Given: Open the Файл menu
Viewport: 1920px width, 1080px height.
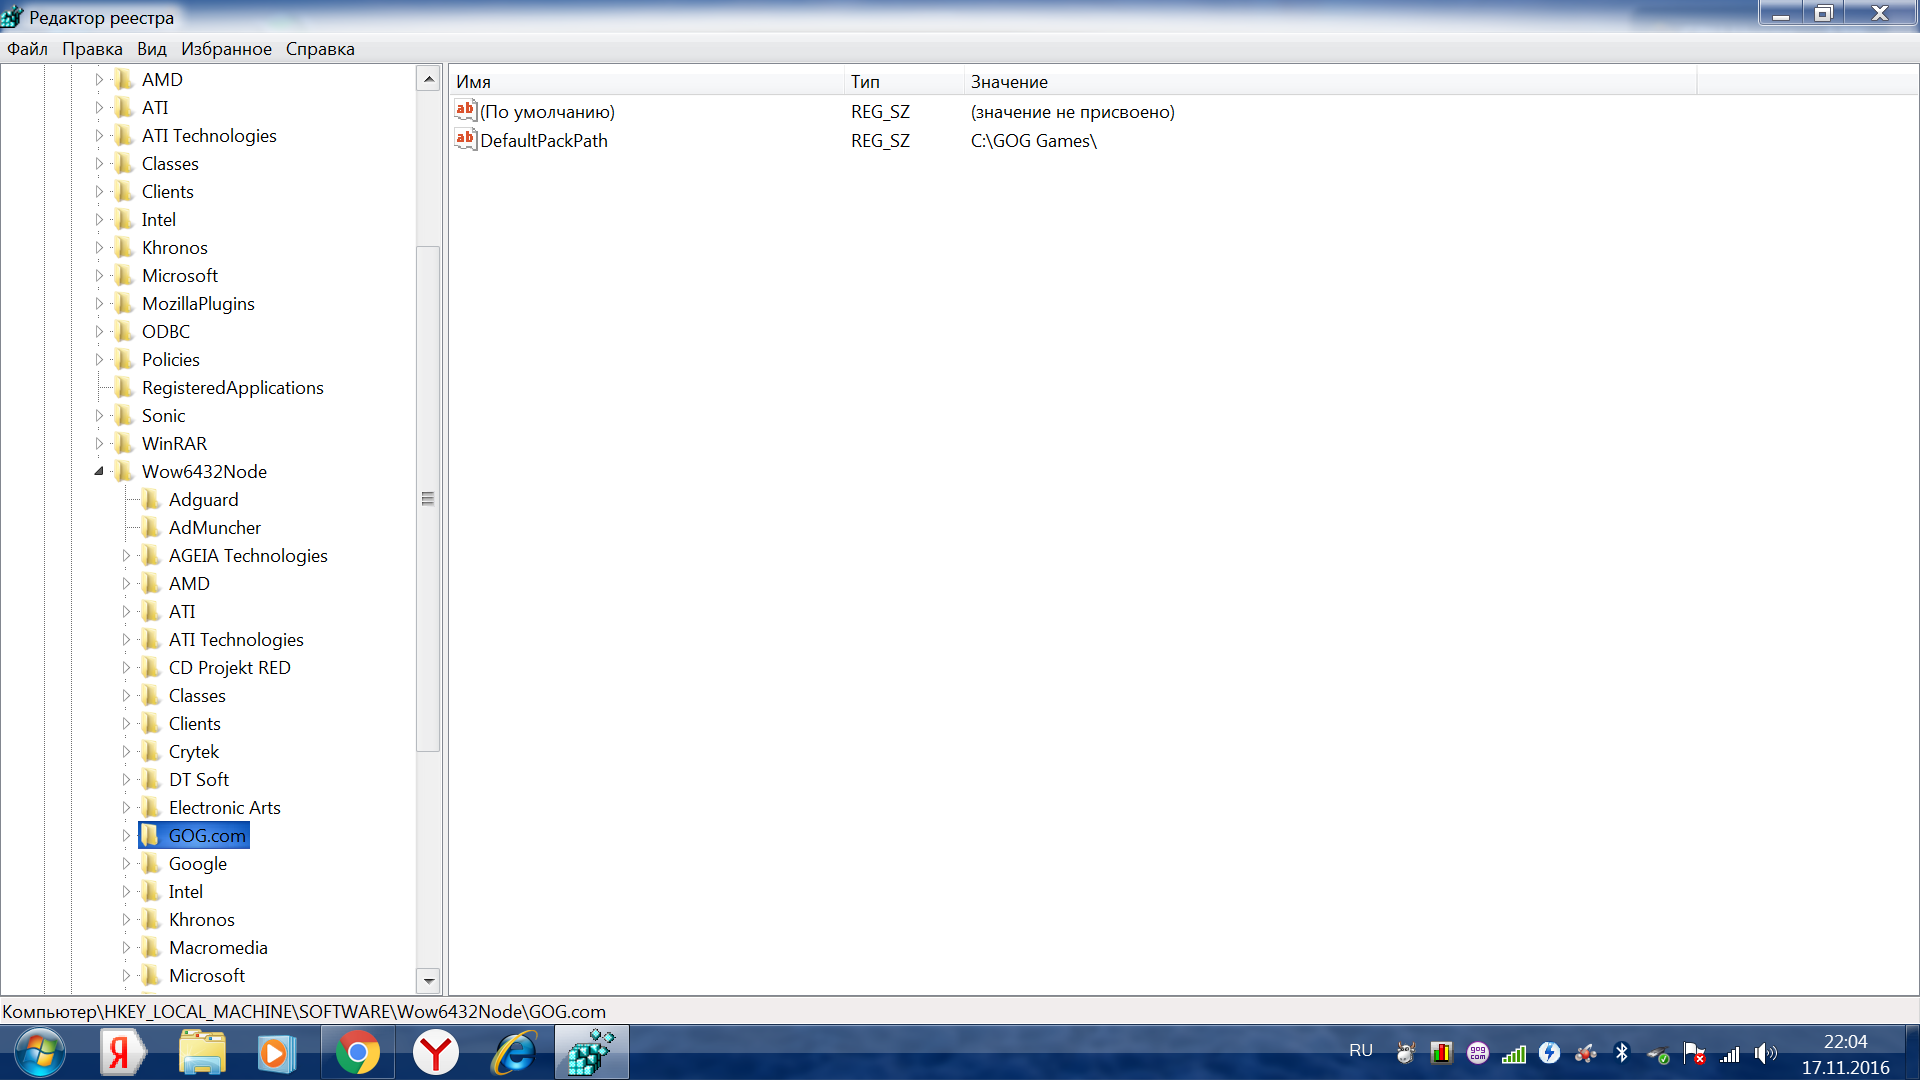Looking at the screenshot, I should 27,49.
